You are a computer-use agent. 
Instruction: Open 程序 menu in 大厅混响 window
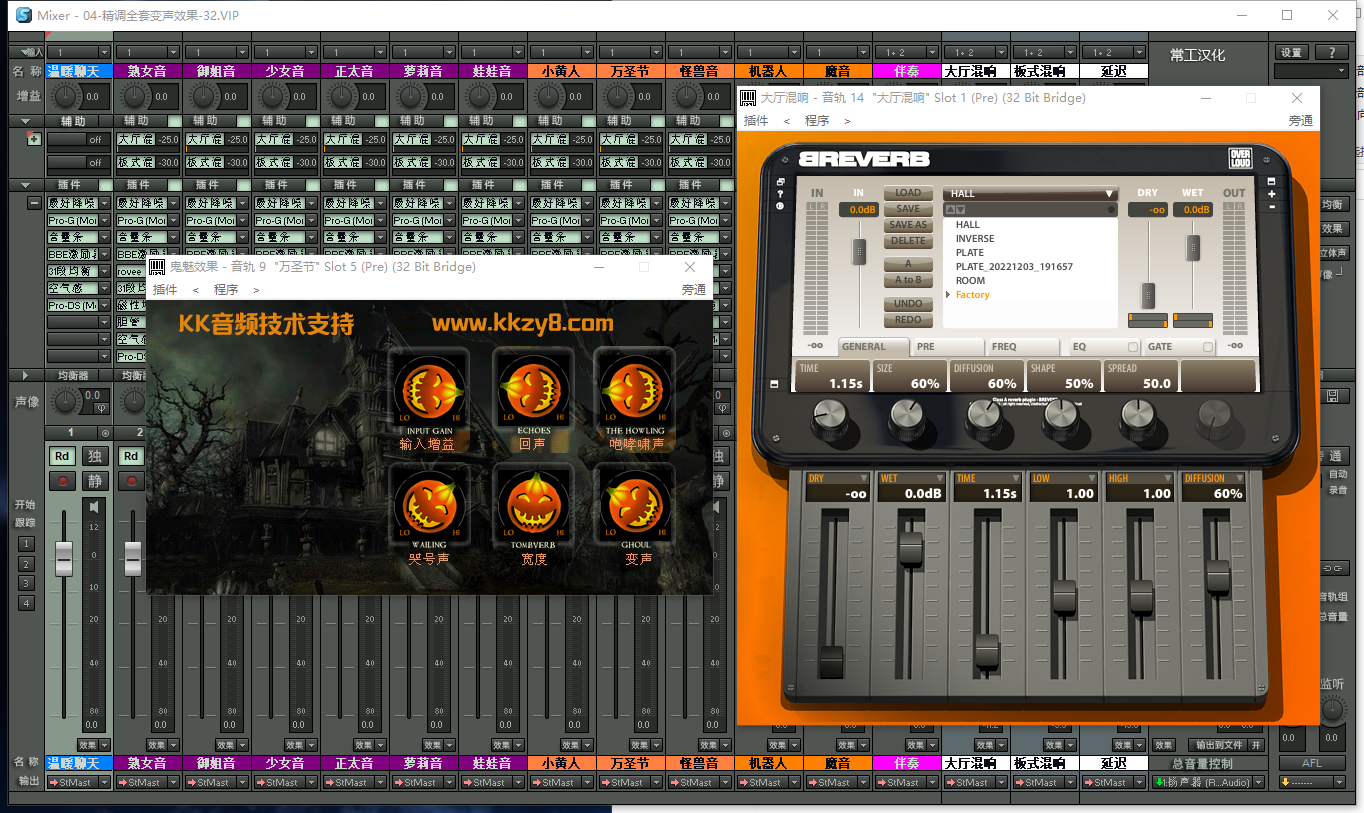[817, 120]
